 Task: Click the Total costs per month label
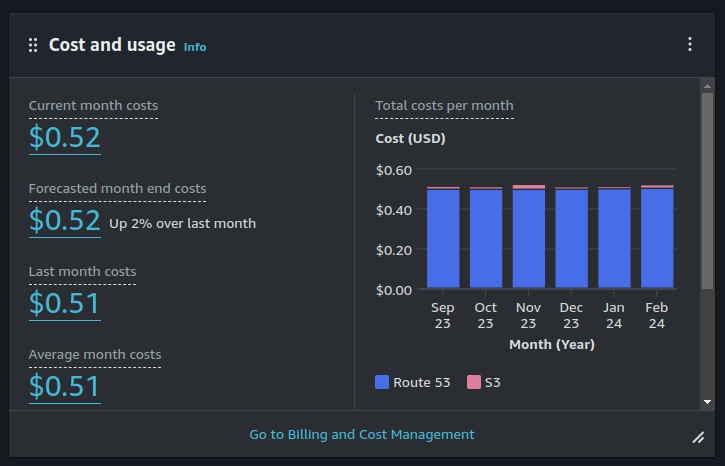[x=444, y=106]
